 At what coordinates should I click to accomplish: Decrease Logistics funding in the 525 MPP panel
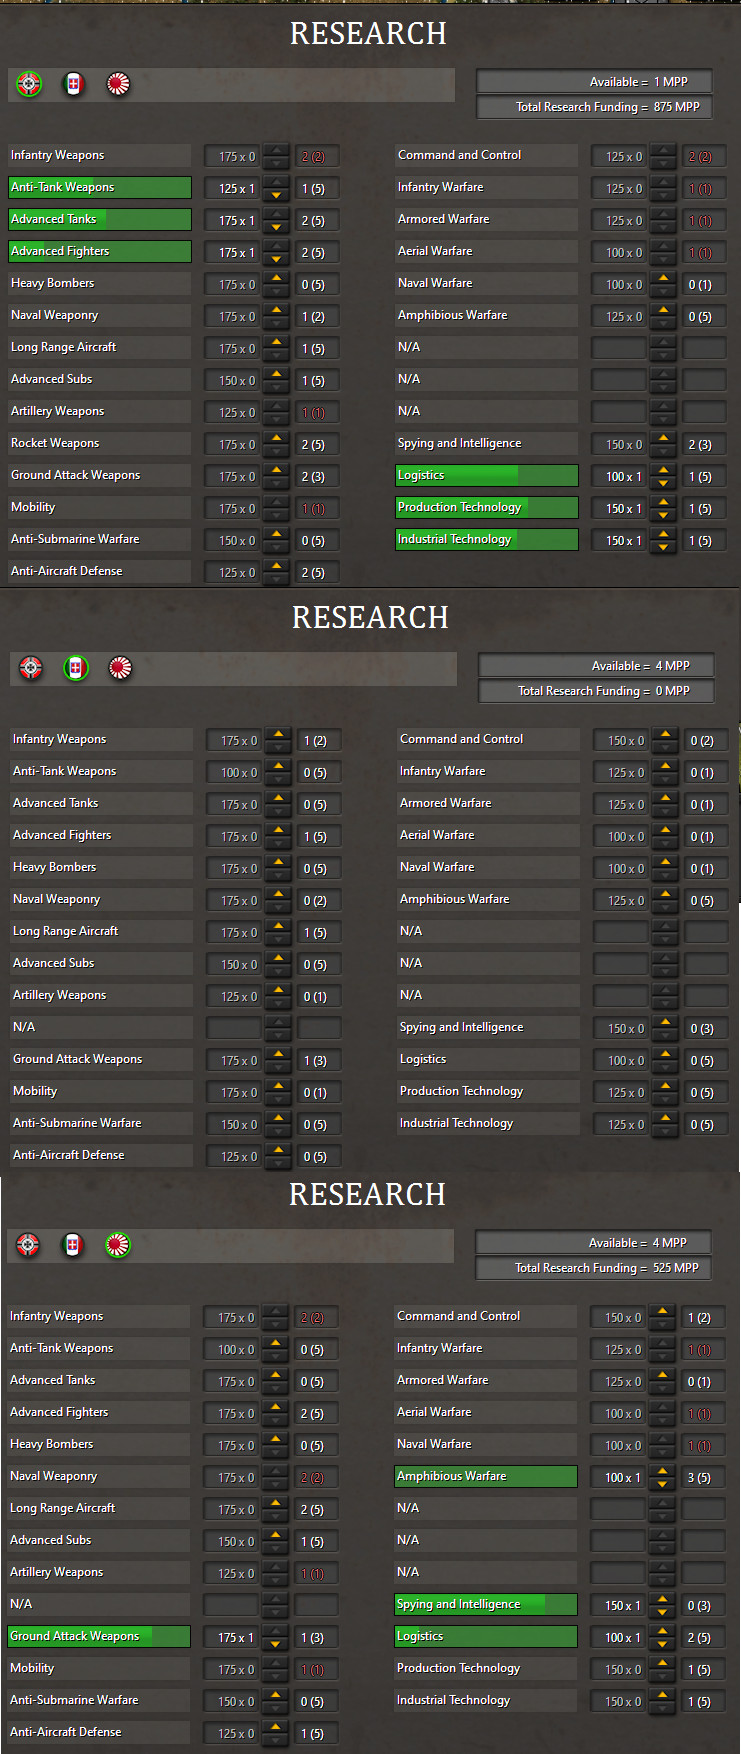[663, 1644]
